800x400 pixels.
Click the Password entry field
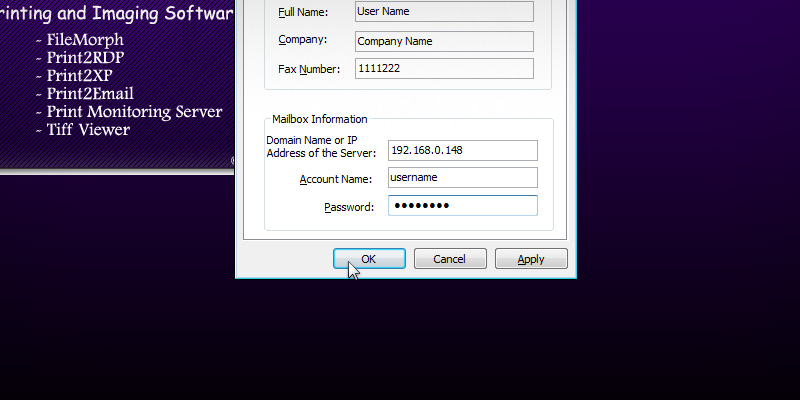(x=463, y=206)
